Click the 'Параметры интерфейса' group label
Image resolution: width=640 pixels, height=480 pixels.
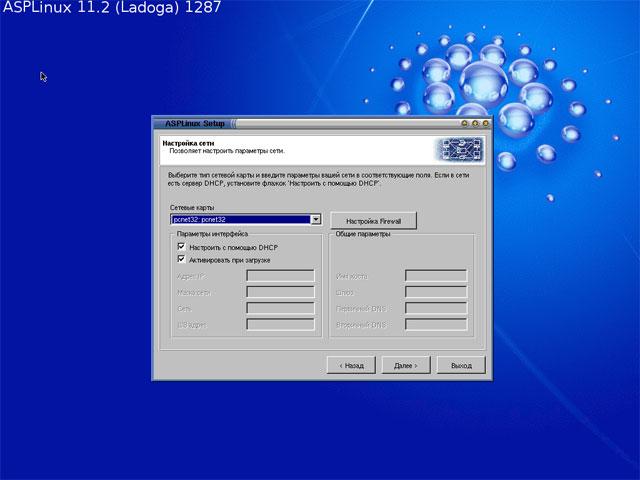(x=212, y=234)
